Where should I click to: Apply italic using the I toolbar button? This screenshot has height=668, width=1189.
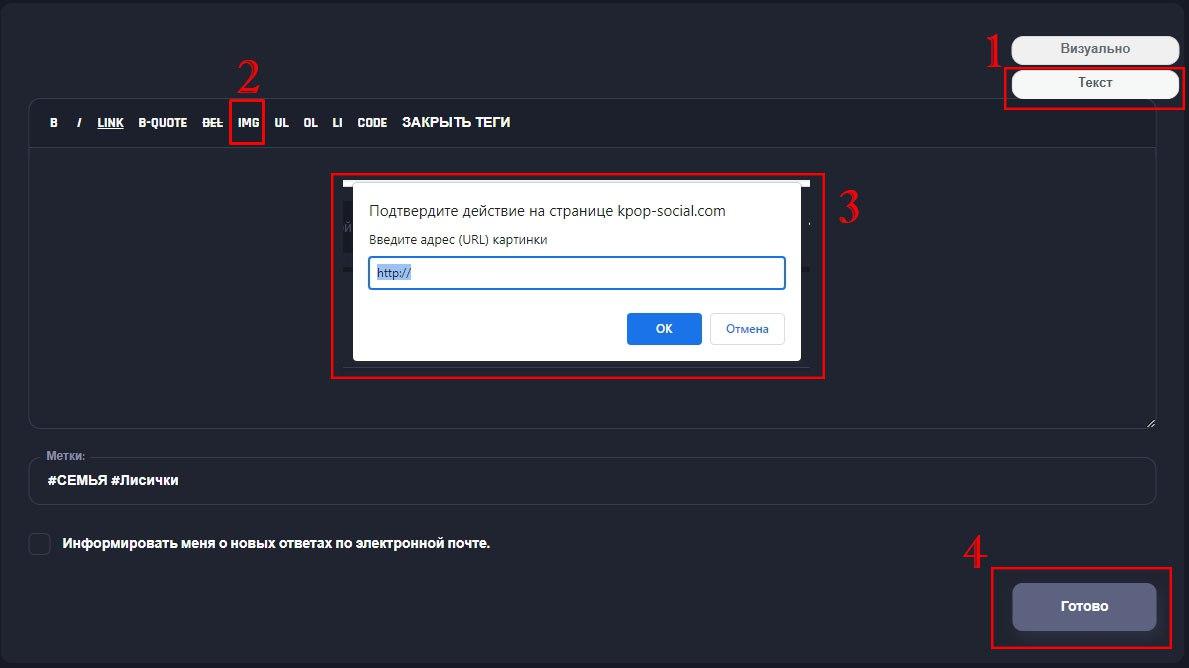pyautogui.click(x=79, y=123)
